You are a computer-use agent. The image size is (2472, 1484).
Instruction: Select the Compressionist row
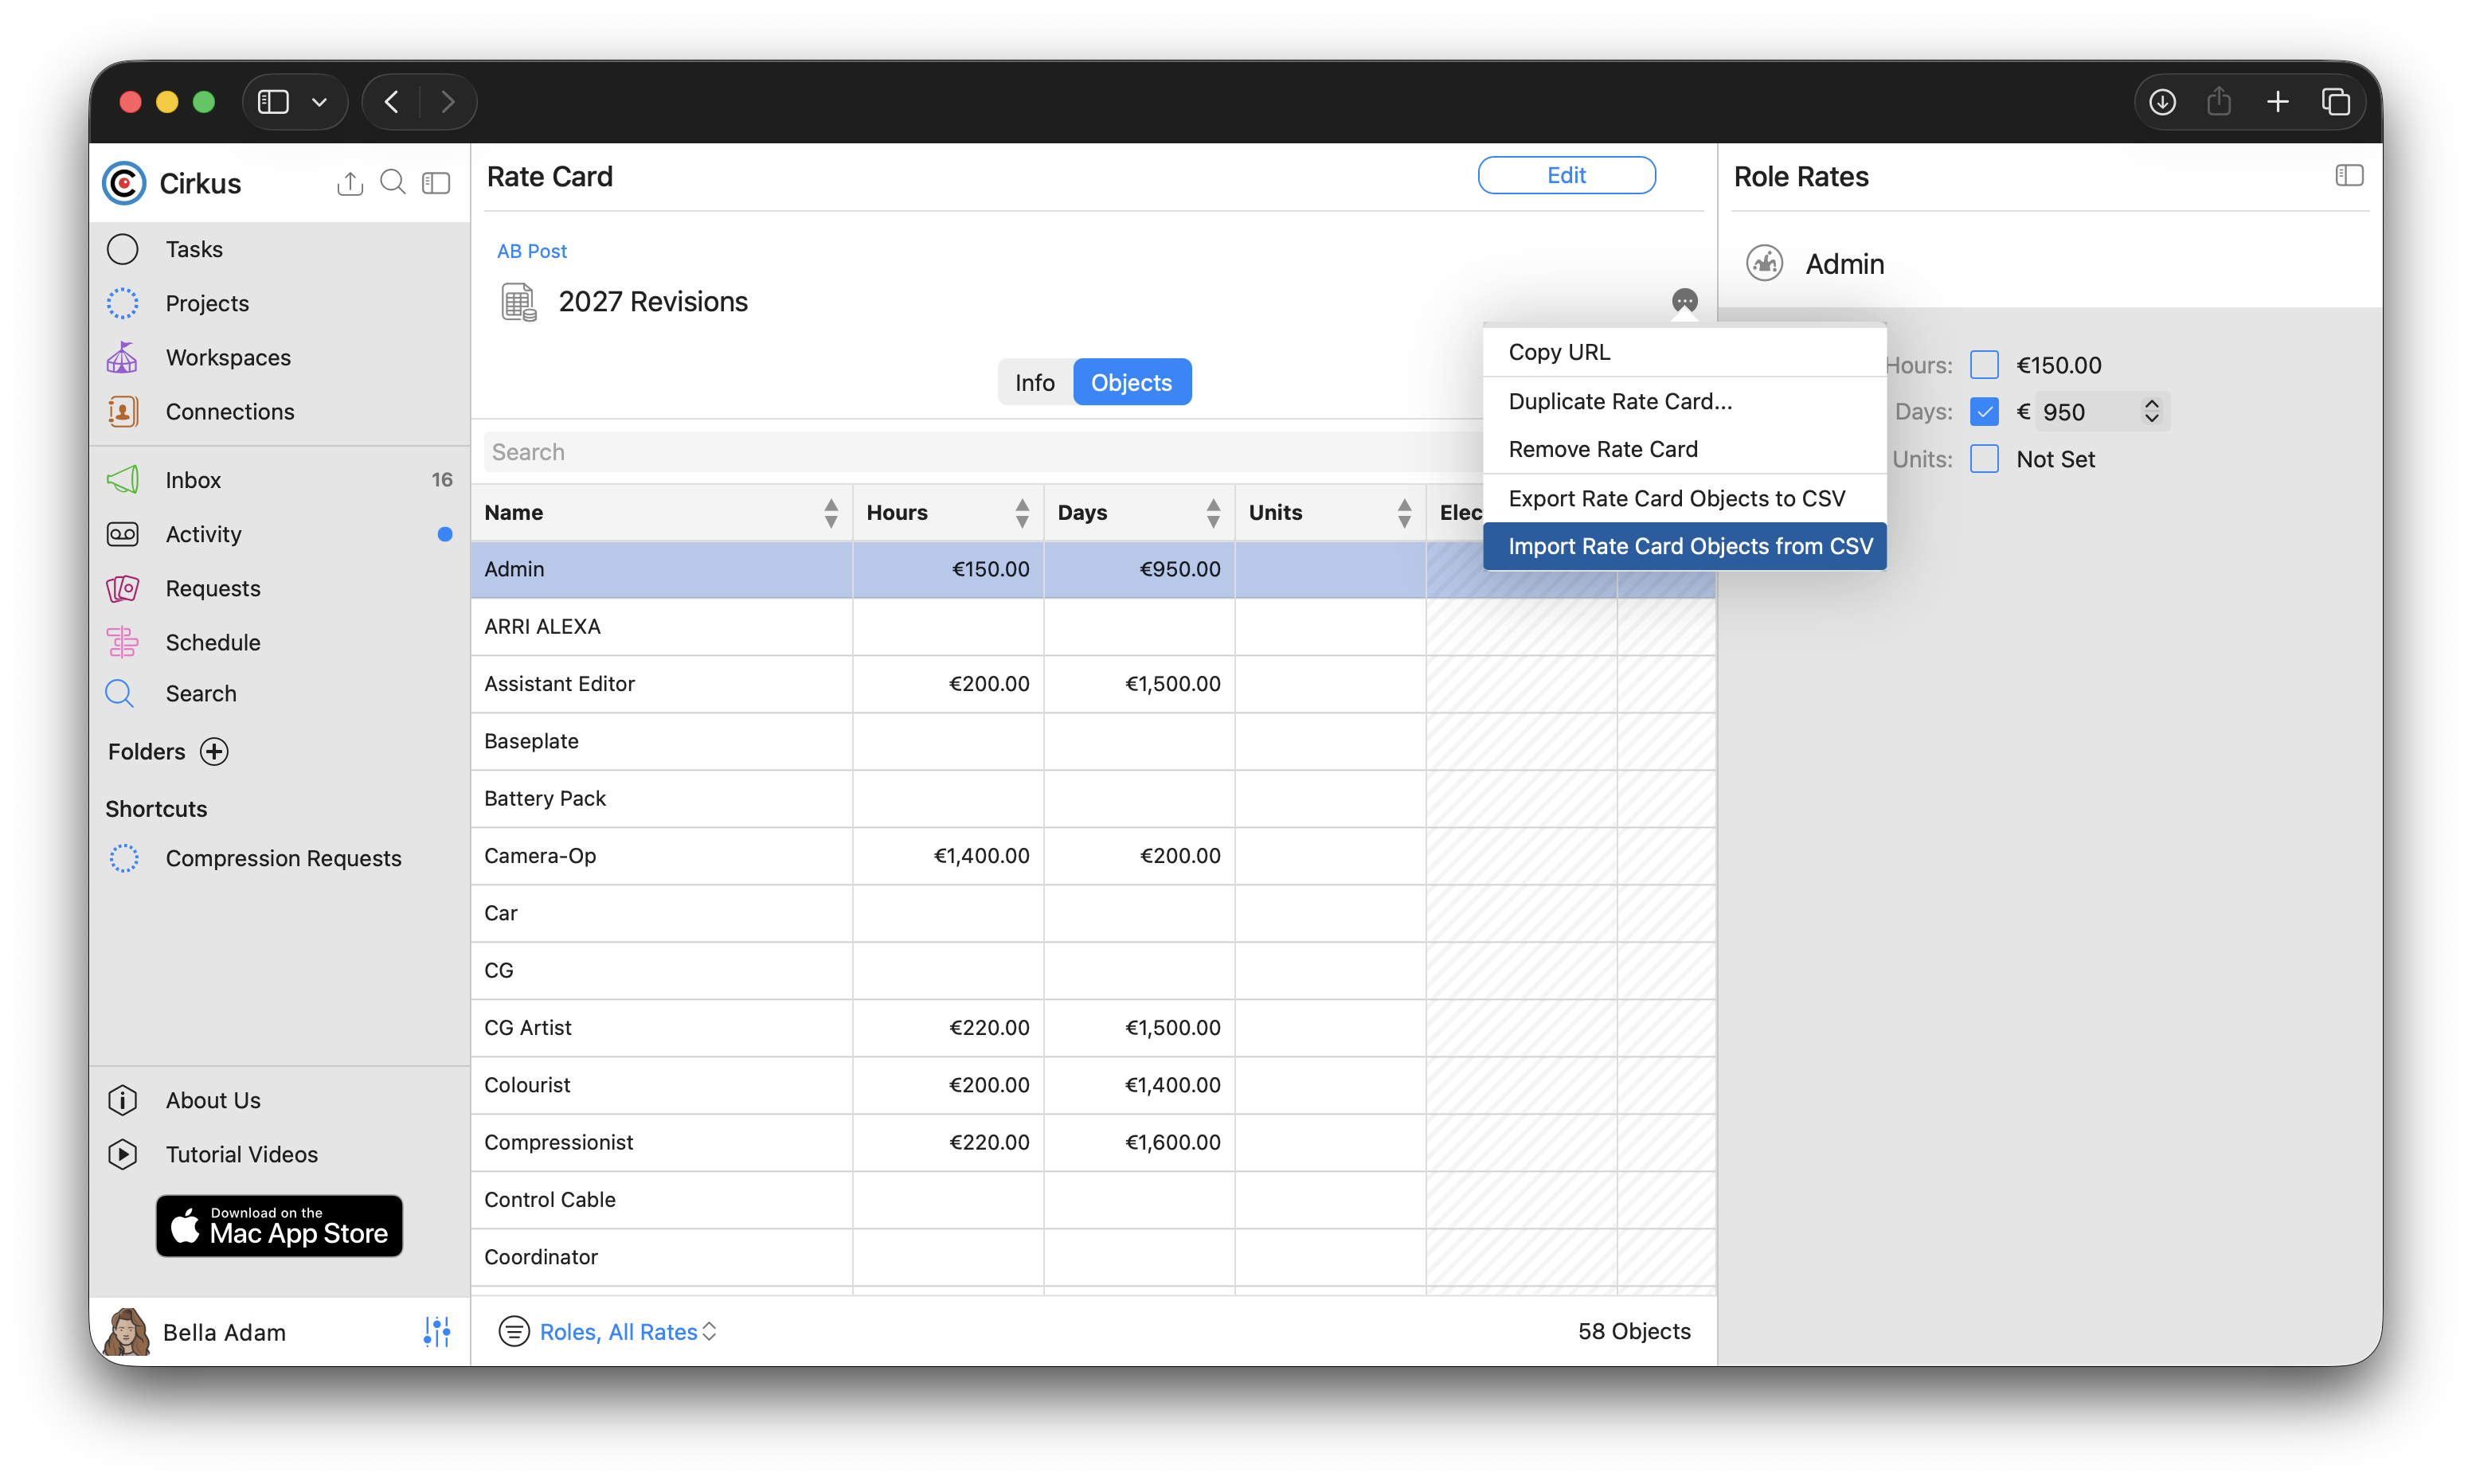point(1093,1142)
